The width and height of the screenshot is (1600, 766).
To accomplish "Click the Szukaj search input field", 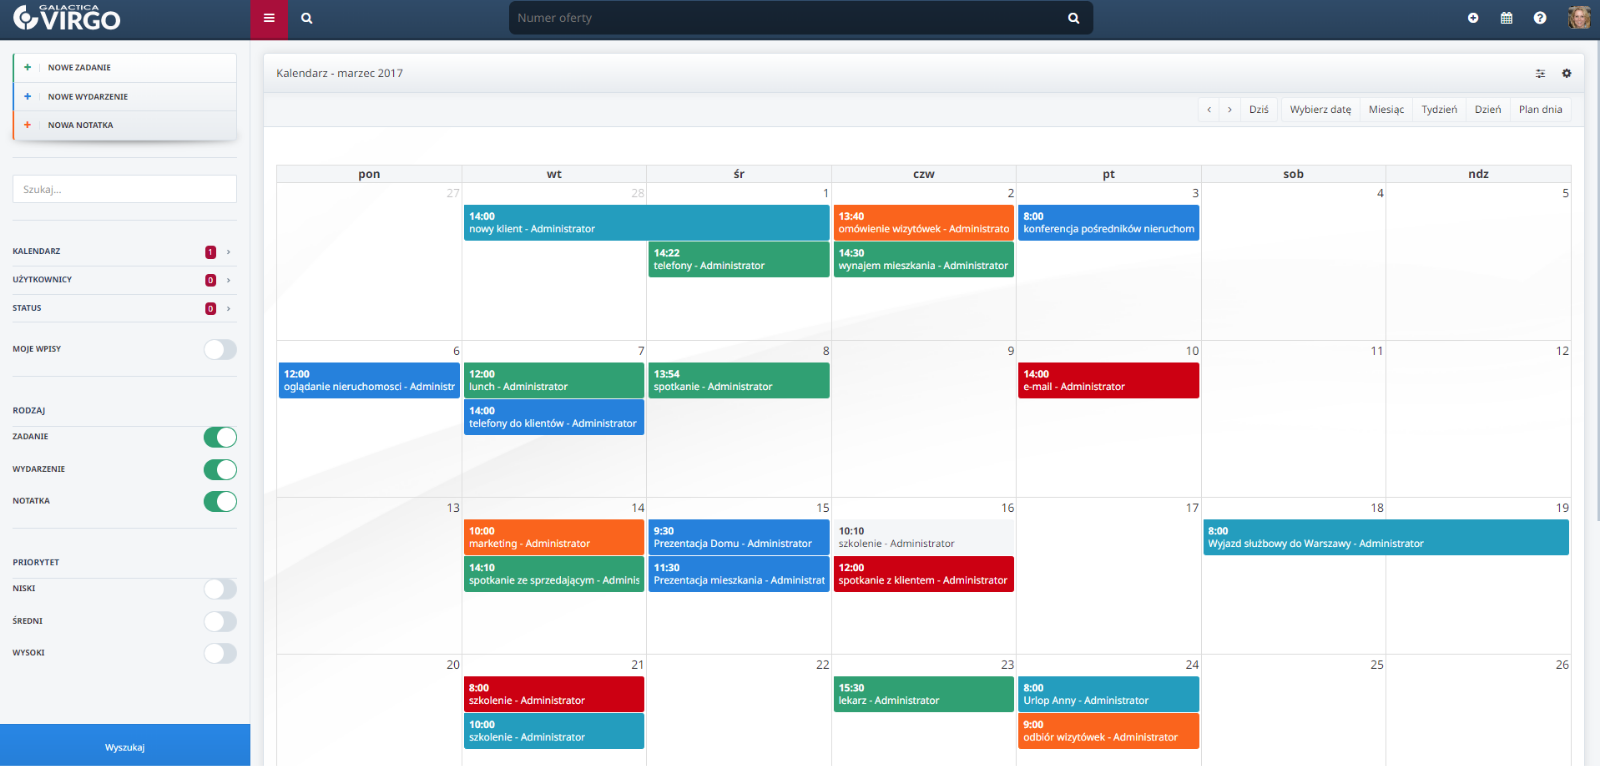I will [x=125, y=189].
